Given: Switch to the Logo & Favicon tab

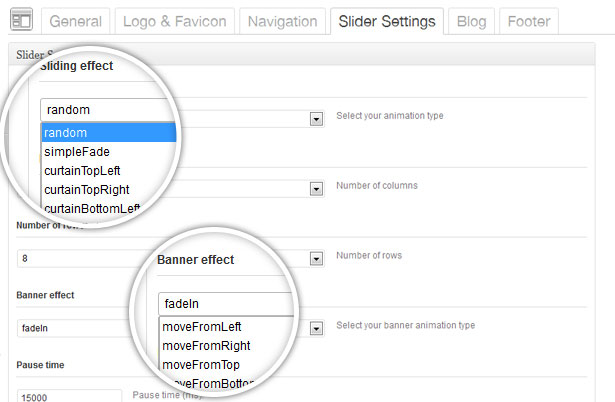Looking at the screenshot, I should click(x=176, y=21).
